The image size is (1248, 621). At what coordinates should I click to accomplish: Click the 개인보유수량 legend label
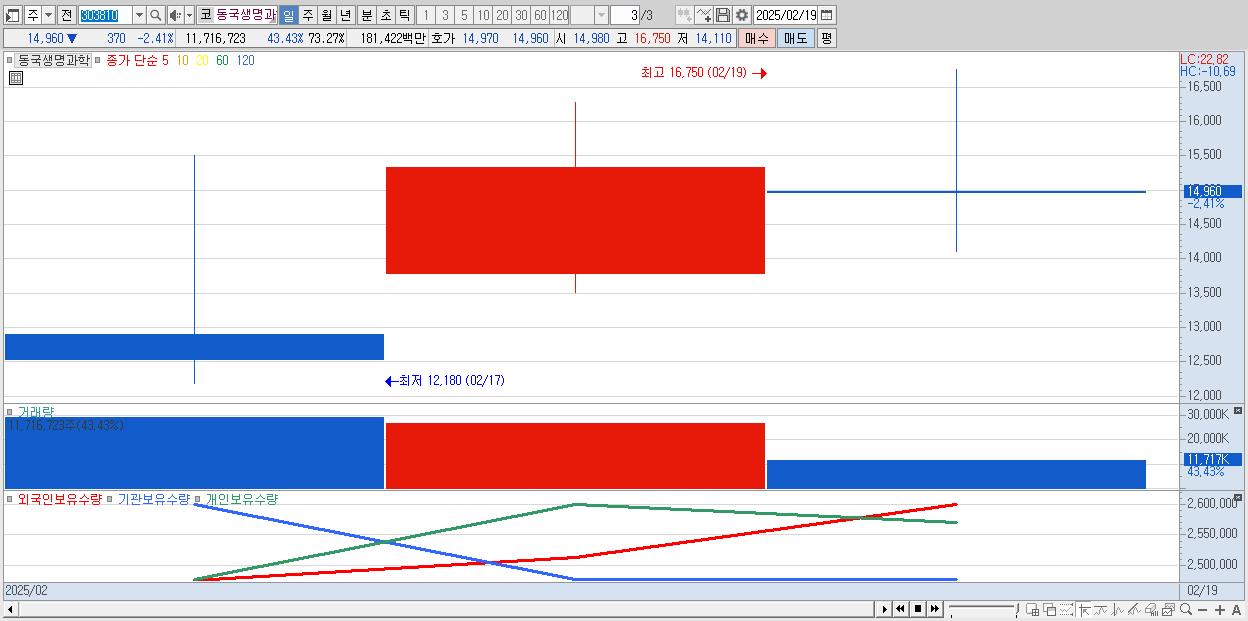click(241, 499)
